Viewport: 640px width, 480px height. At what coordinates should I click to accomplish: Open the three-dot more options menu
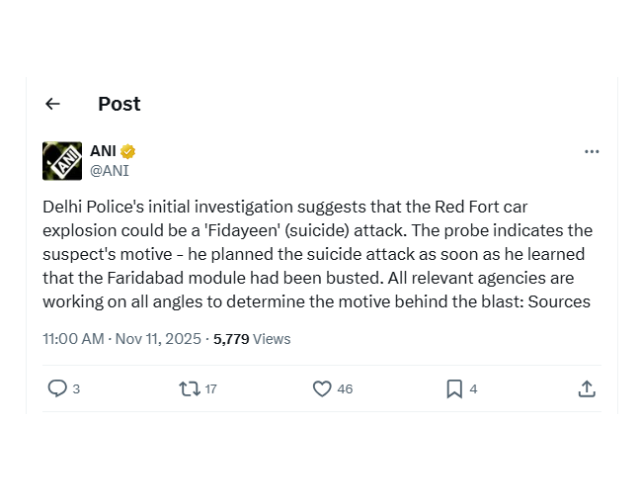(591, 152)
